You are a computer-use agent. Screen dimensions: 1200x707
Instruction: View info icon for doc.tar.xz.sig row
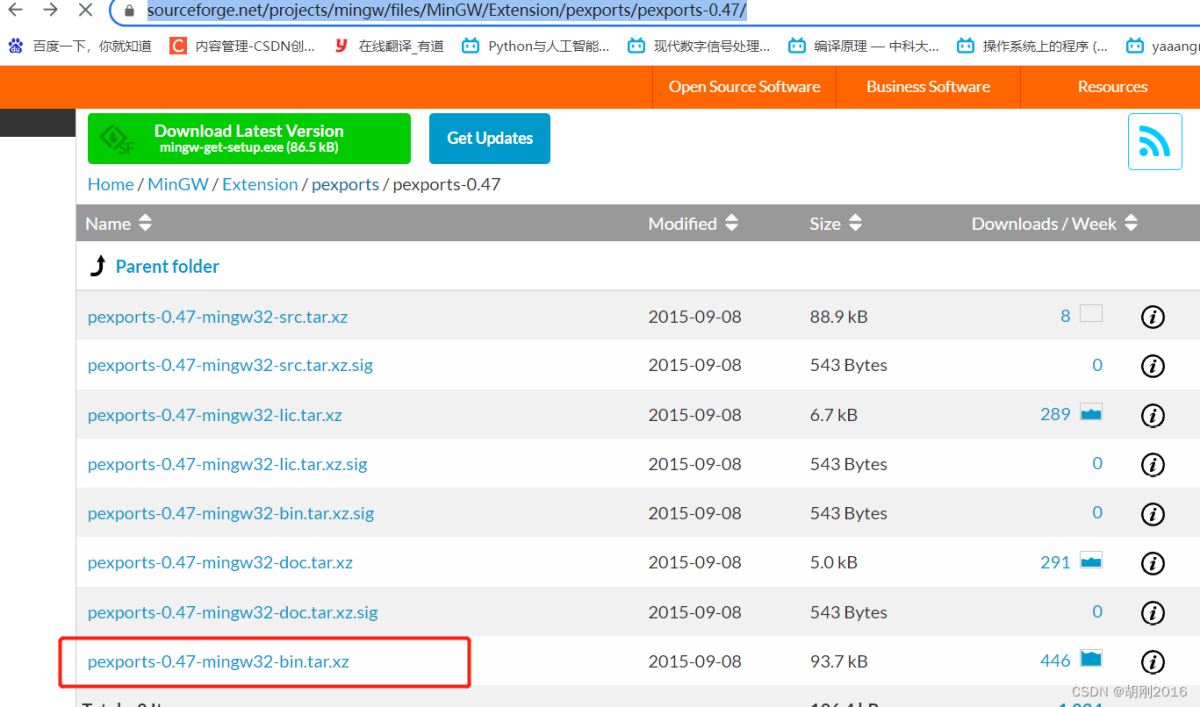(1152, 612)
